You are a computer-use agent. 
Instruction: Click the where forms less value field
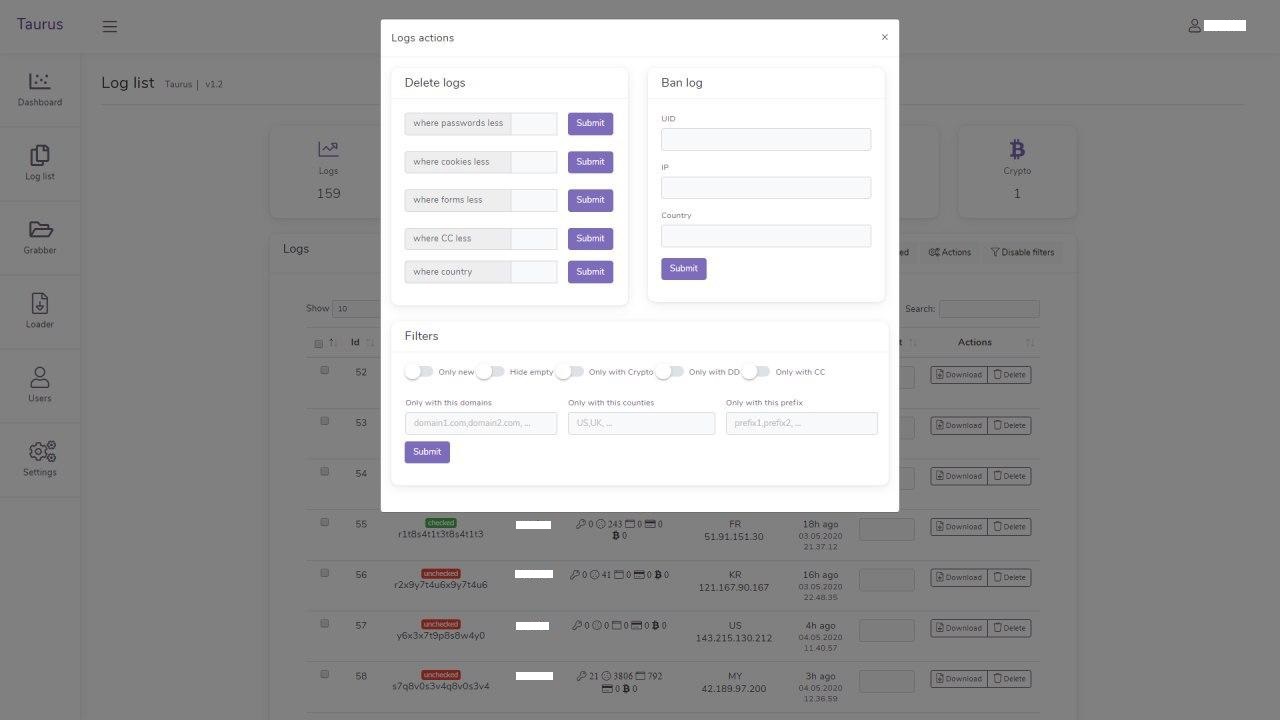tap(534, 200)
